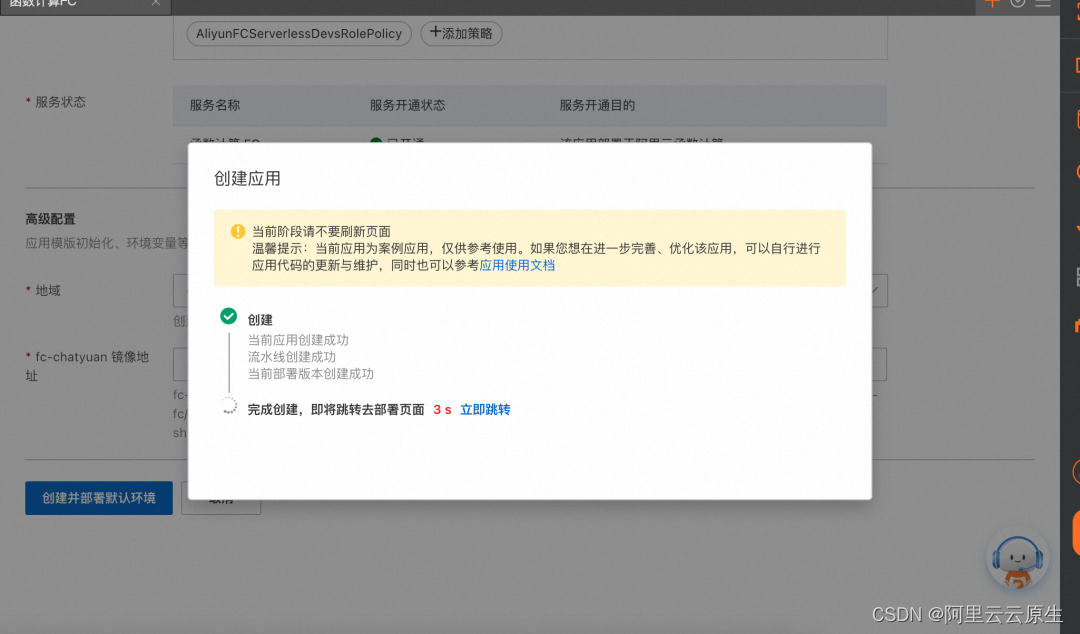Select the 函数计算FC tab

tap(60, 4)
